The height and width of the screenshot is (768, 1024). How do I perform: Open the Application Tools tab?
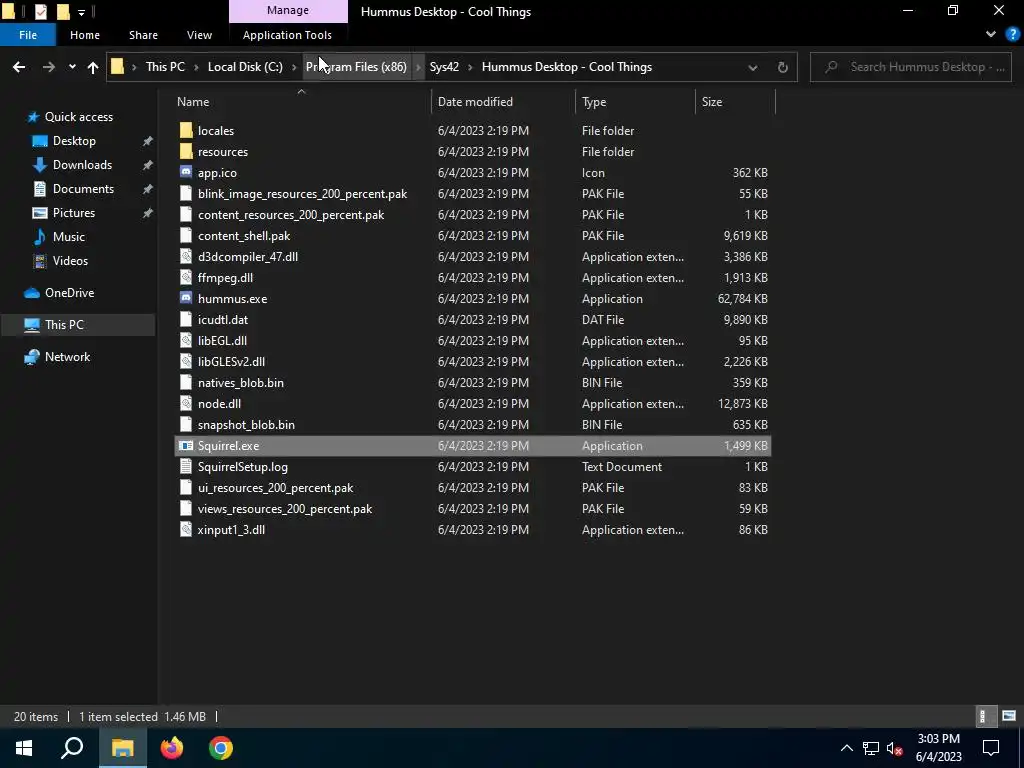(287, 35)
